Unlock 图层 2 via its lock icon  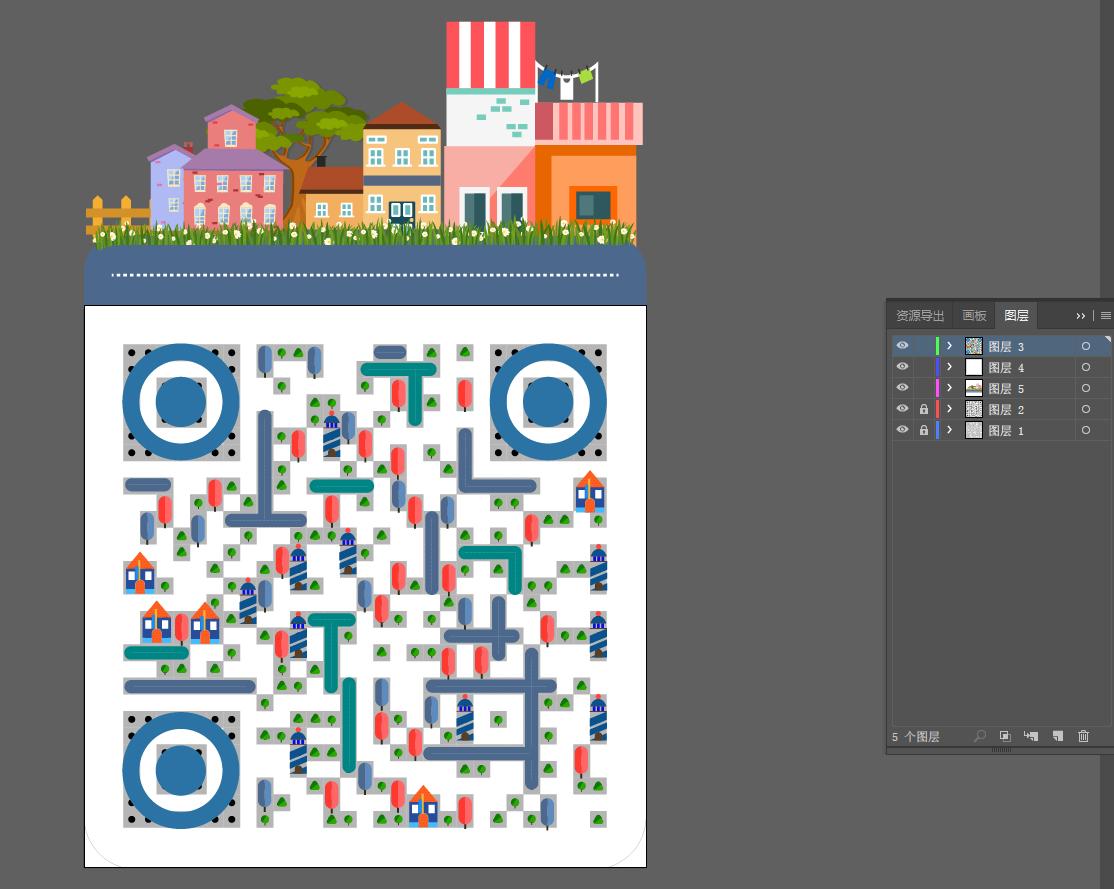click(924, 409)
